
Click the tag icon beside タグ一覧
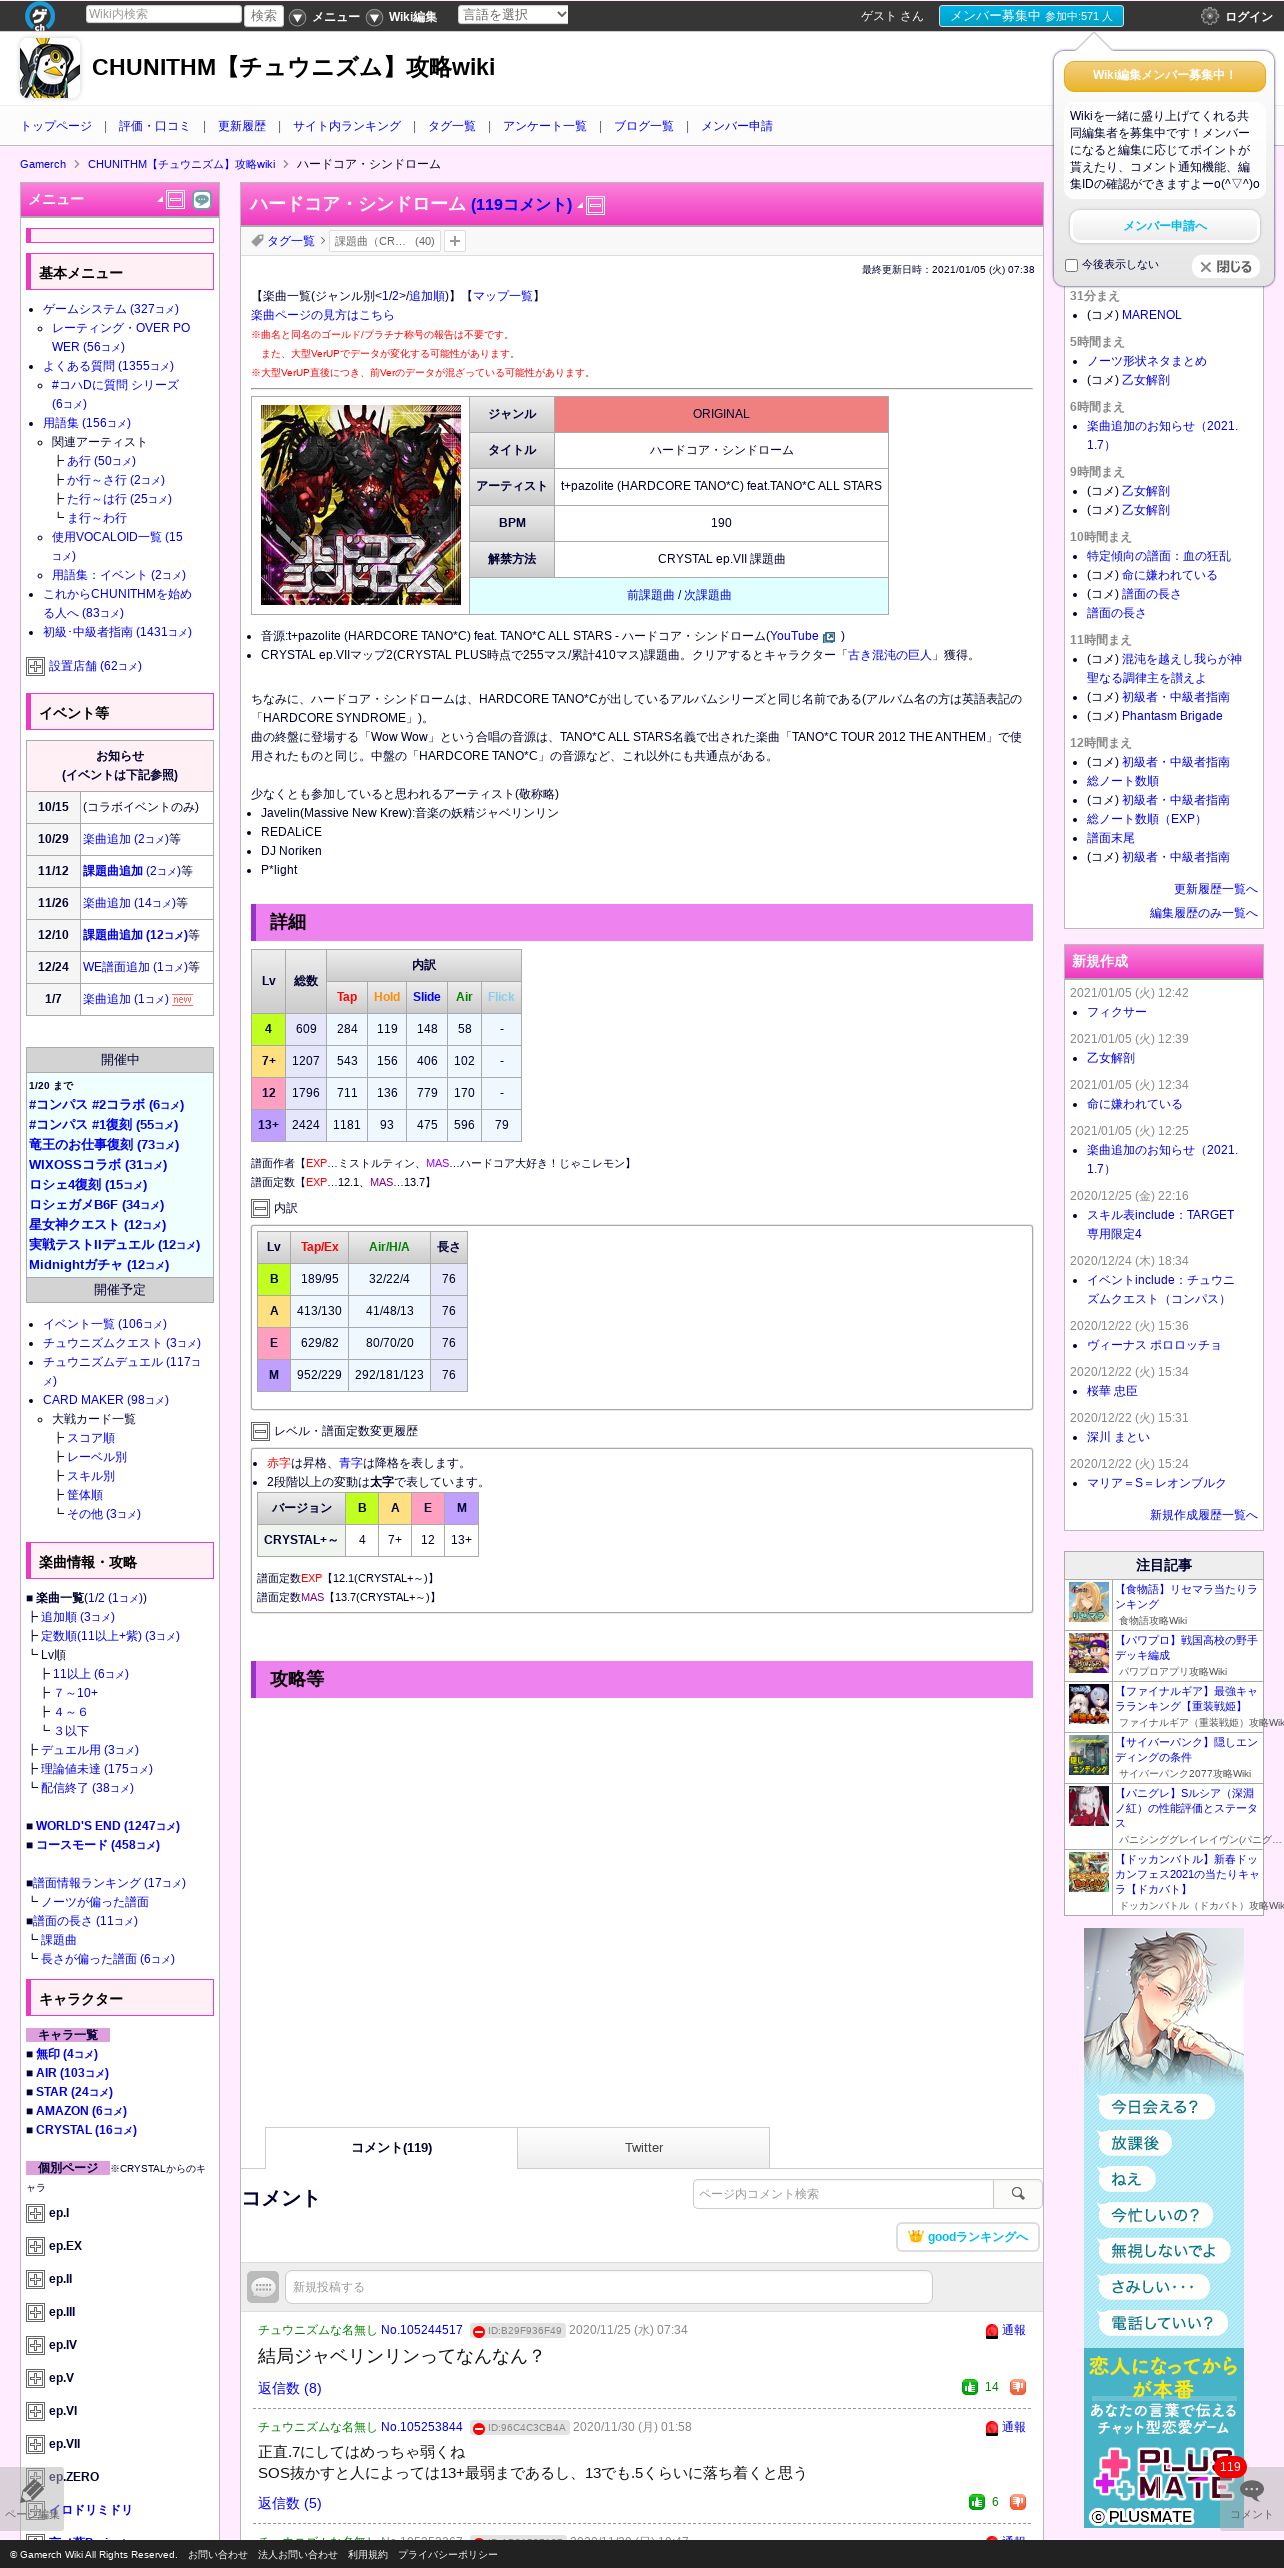coord(258,241)
